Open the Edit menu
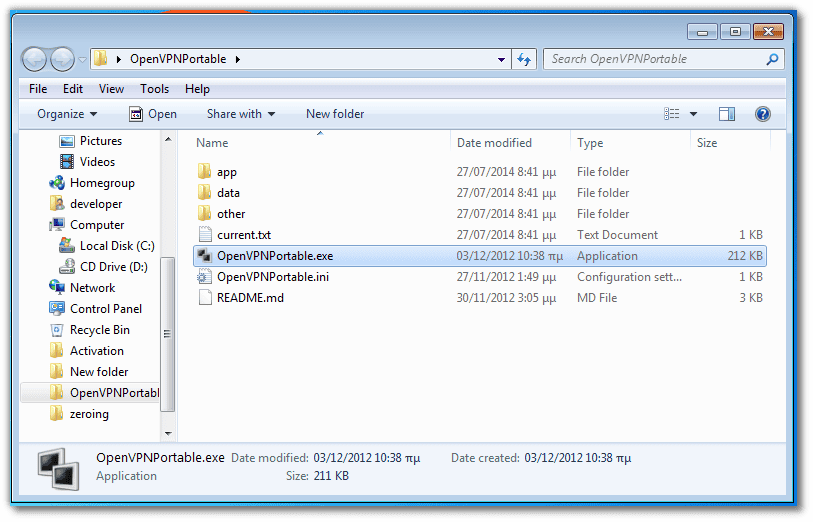813x522 pixels. pos(73,89)
